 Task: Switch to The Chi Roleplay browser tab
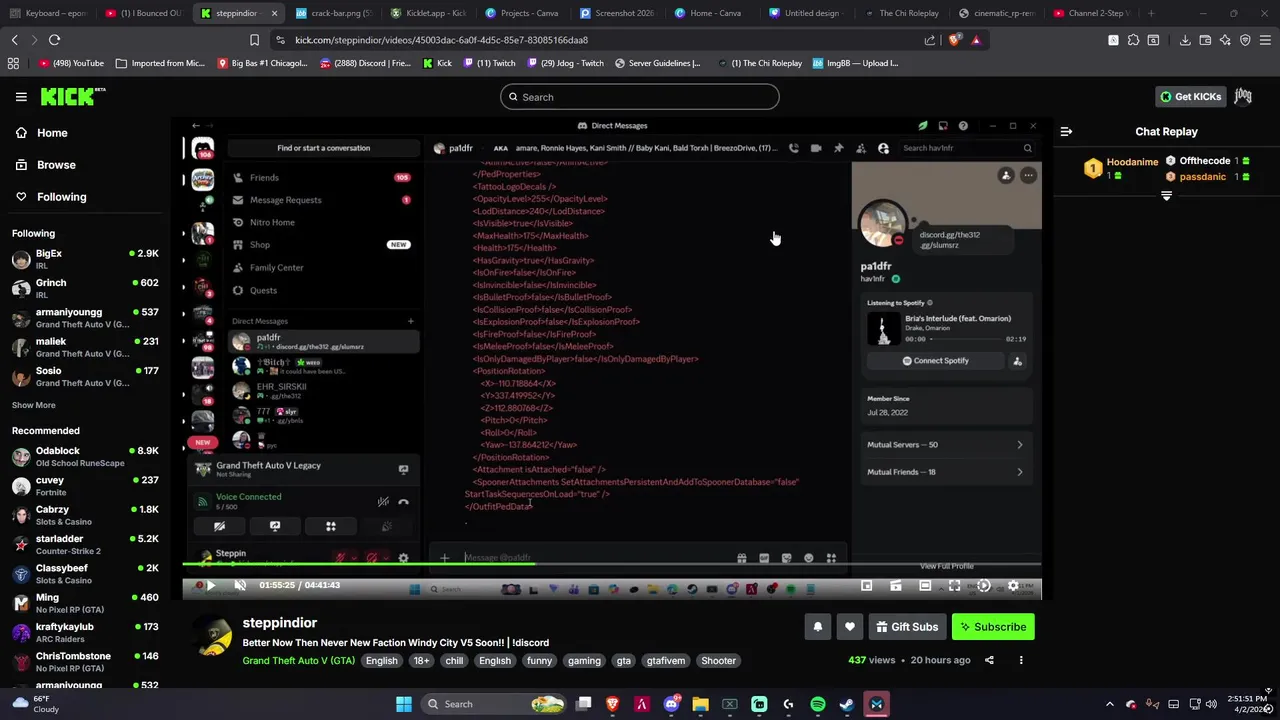(903, 13)
